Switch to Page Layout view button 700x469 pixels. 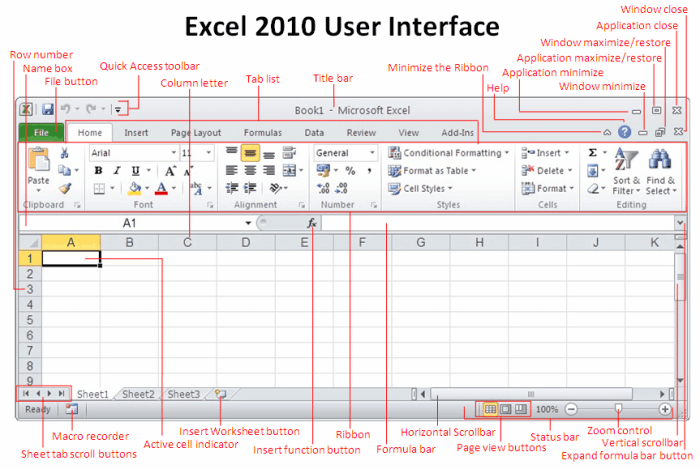(505, 409)
